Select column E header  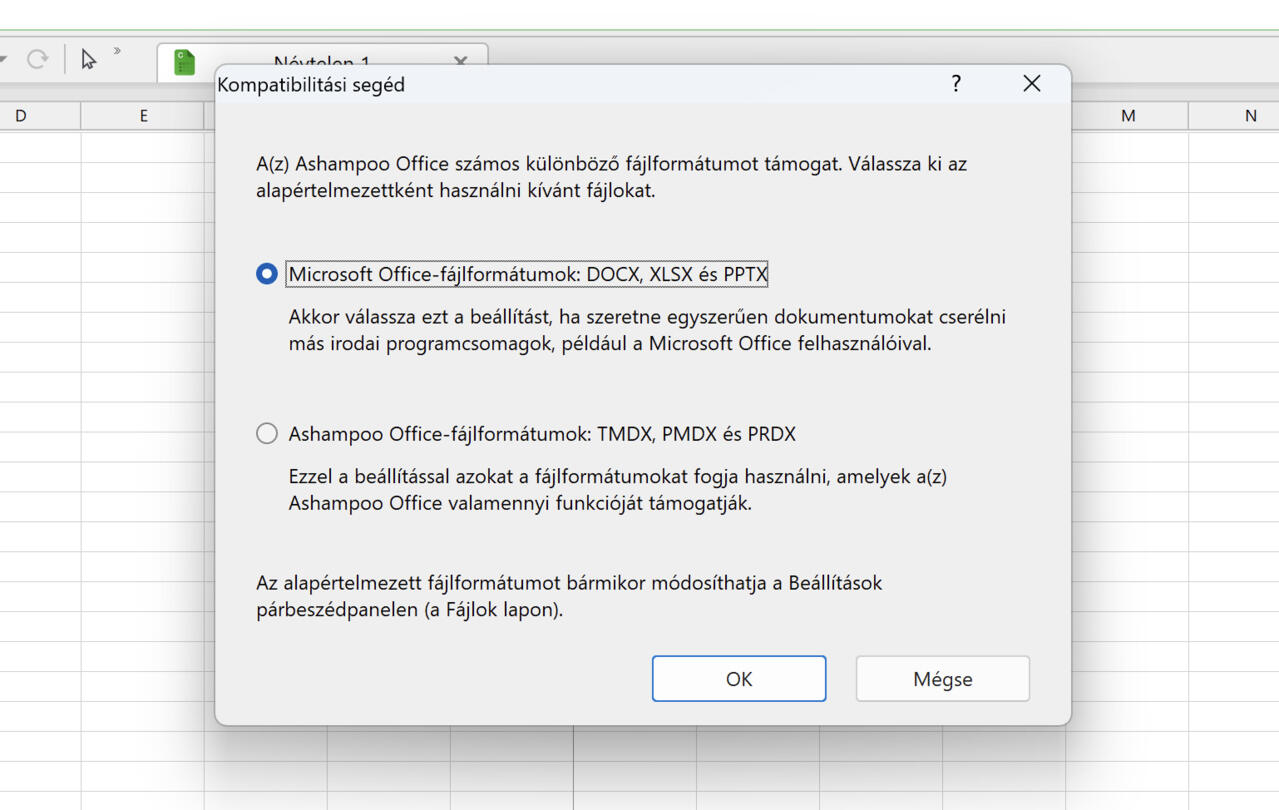click(x=143, y=116)
